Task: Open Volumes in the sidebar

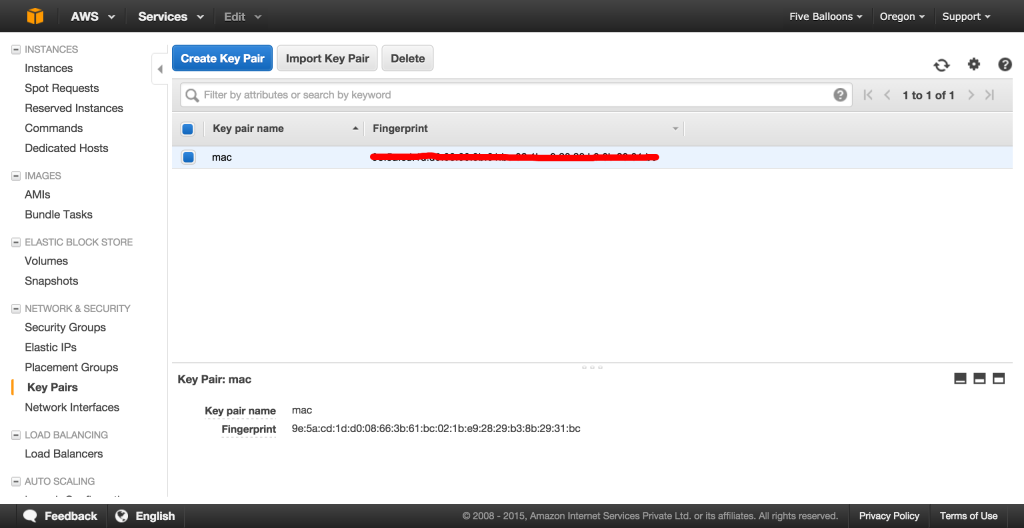Action: 46,261
